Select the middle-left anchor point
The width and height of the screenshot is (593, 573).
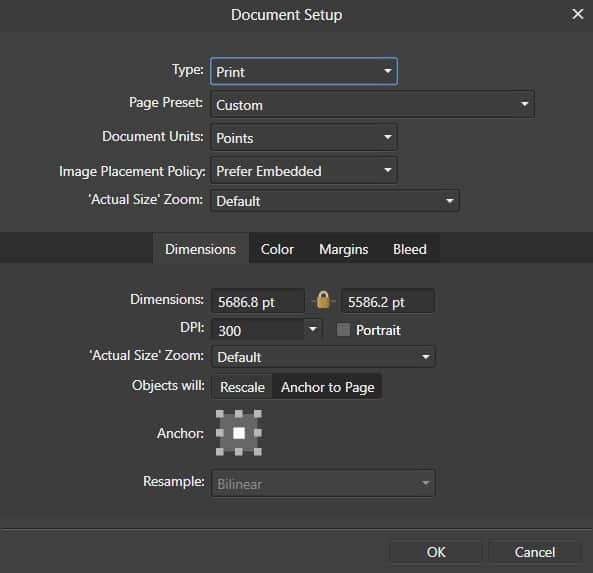click(220, 433)
